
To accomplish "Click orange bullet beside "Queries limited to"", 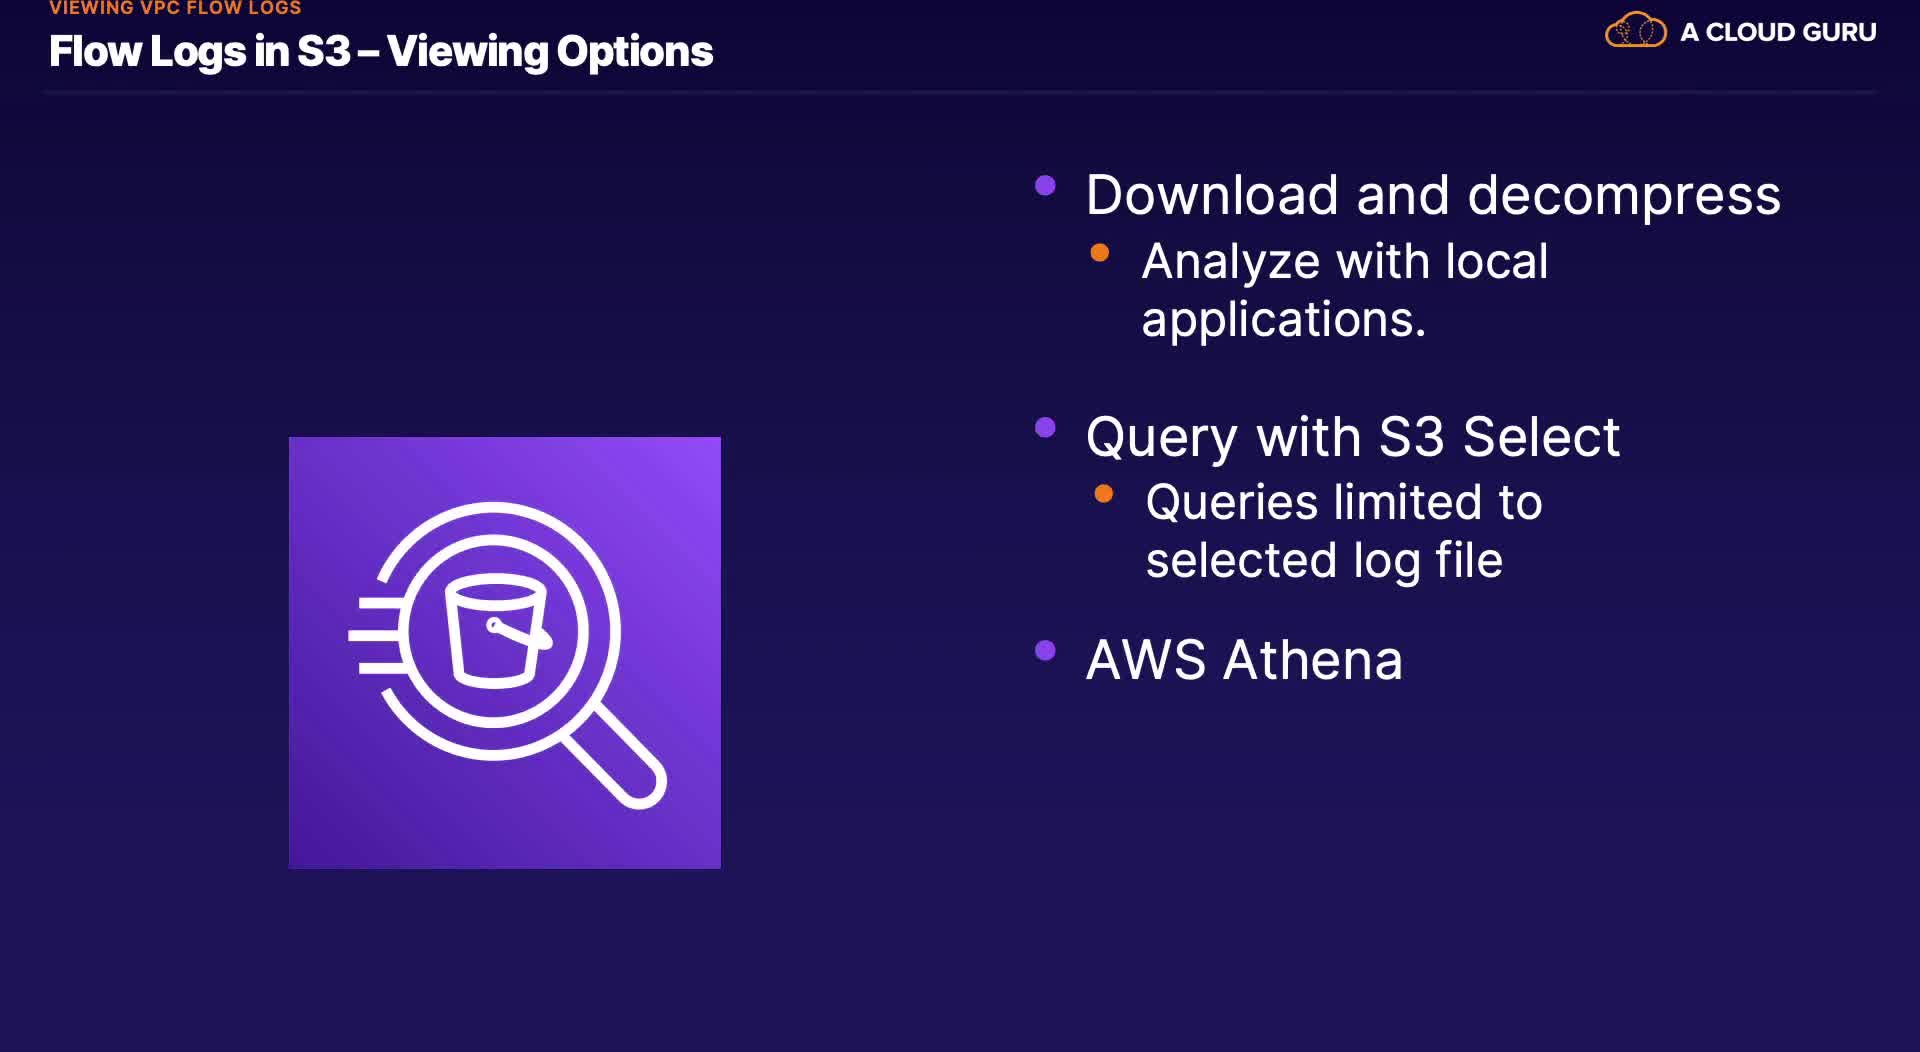I will [1104, 493].
